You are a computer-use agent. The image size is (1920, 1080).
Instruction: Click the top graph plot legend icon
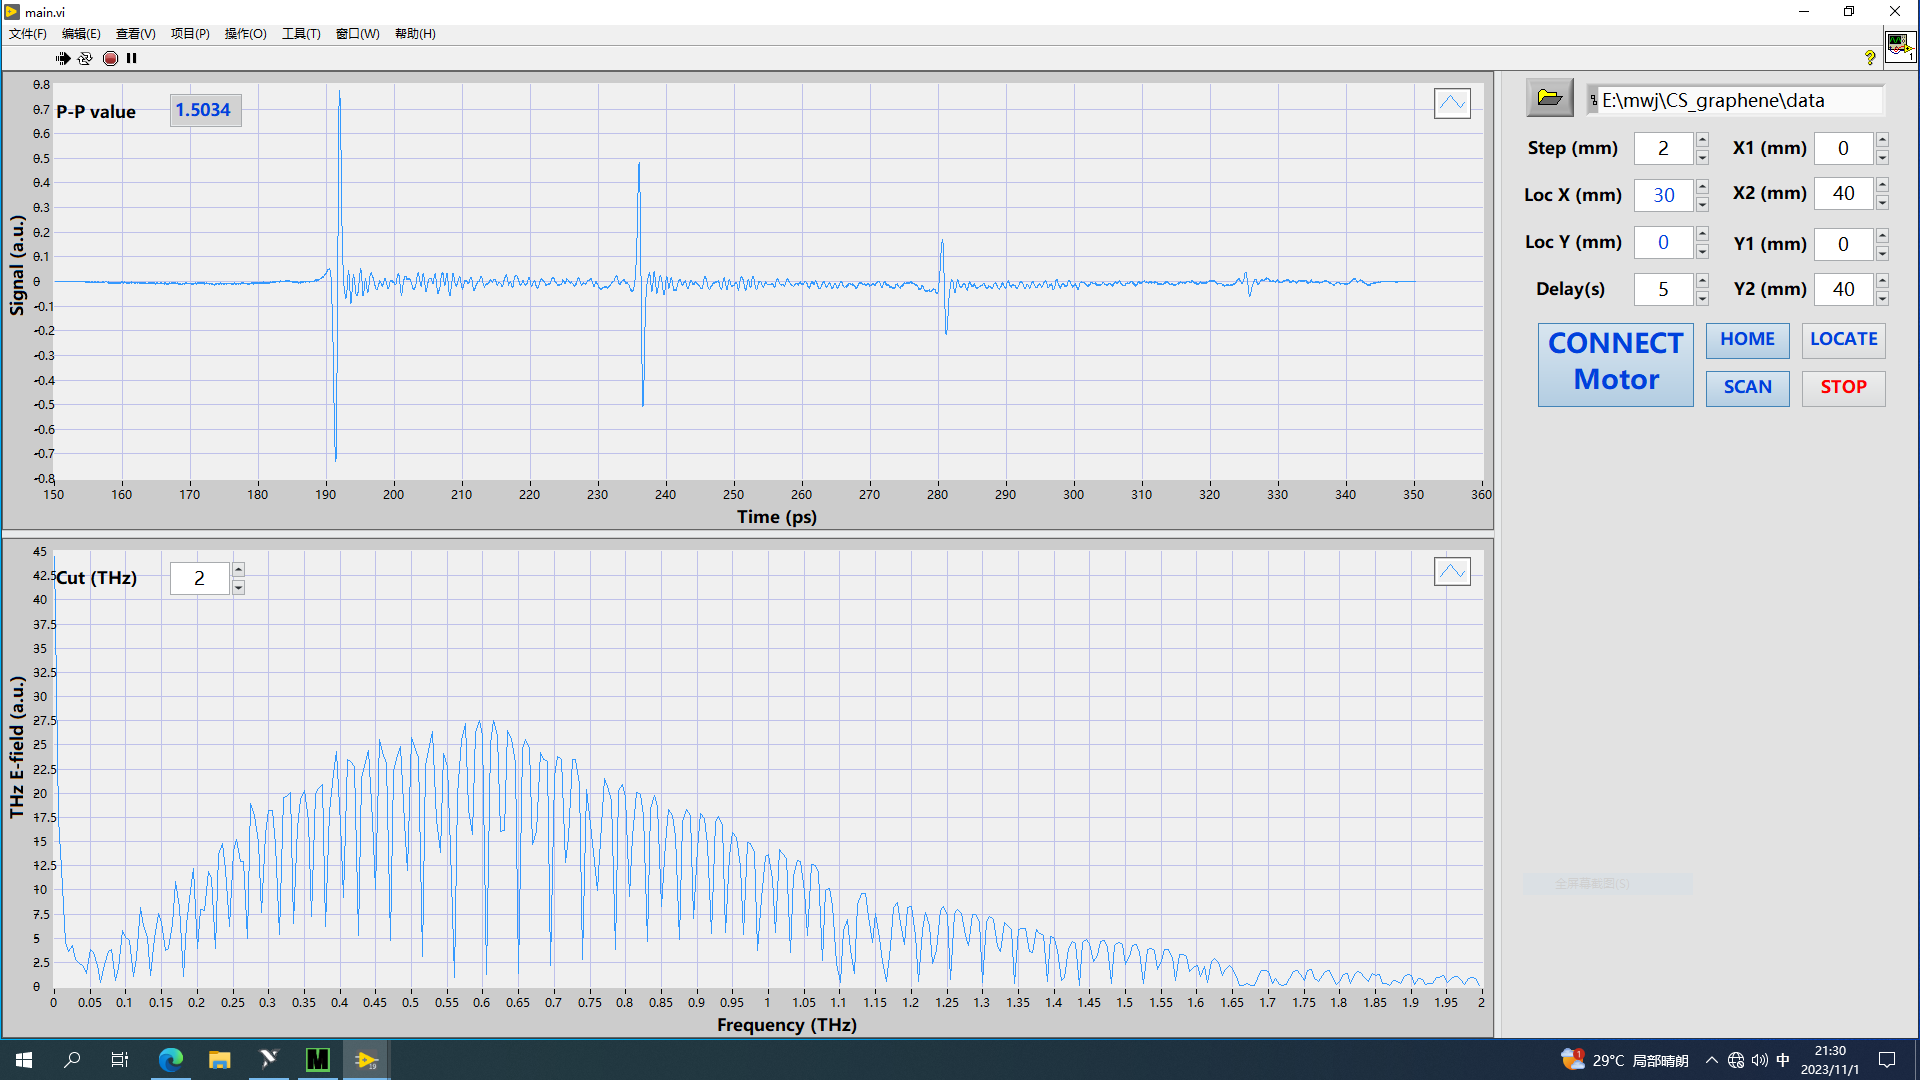point(1452,103)
